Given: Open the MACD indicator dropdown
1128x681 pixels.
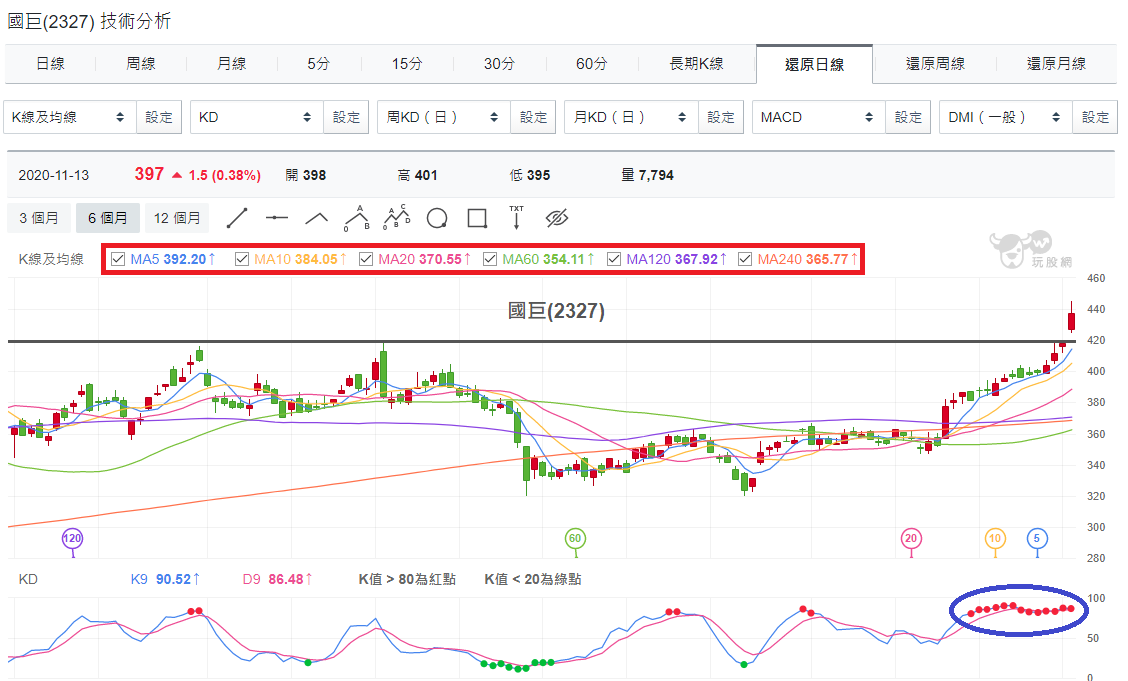Looking at the screenshot, I should 819,117.
